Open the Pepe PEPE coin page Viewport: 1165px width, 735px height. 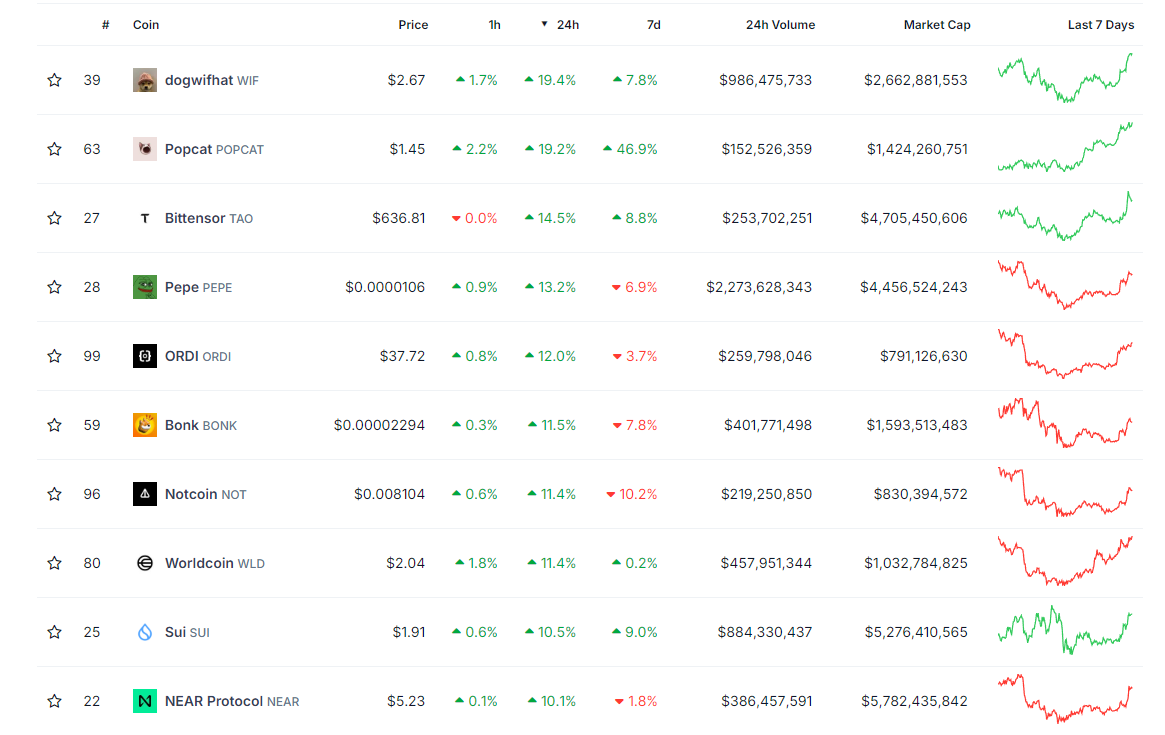coord(198,287)
